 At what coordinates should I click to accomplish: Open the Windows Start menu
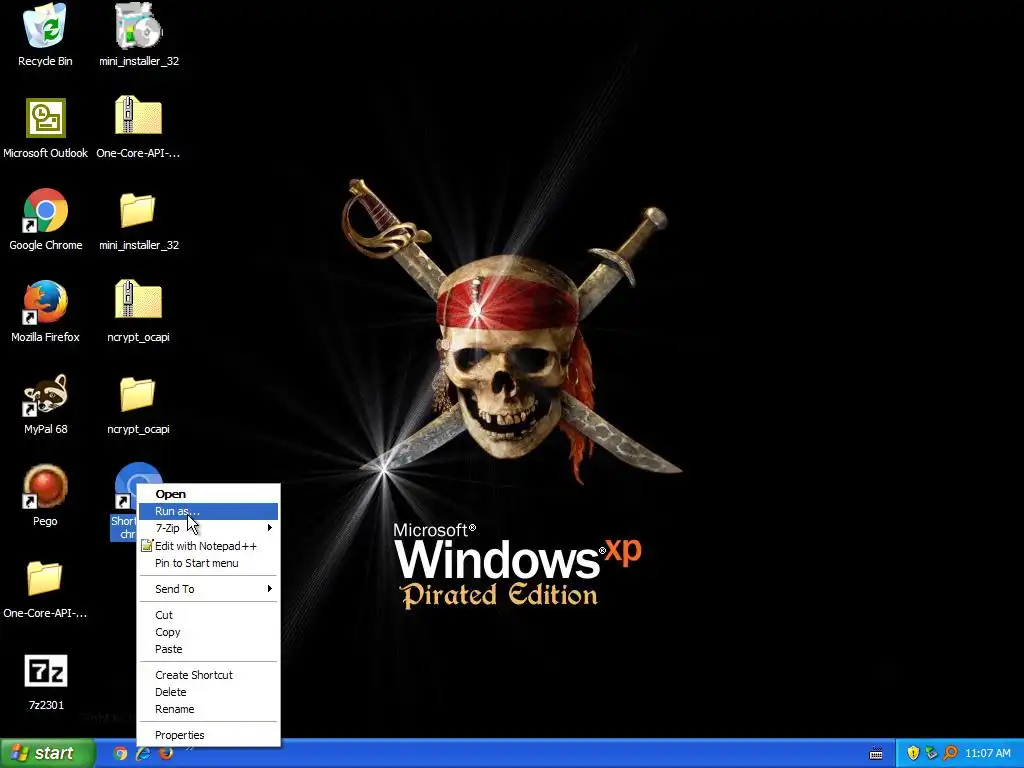pyautogui.click(x=47, y=753)
